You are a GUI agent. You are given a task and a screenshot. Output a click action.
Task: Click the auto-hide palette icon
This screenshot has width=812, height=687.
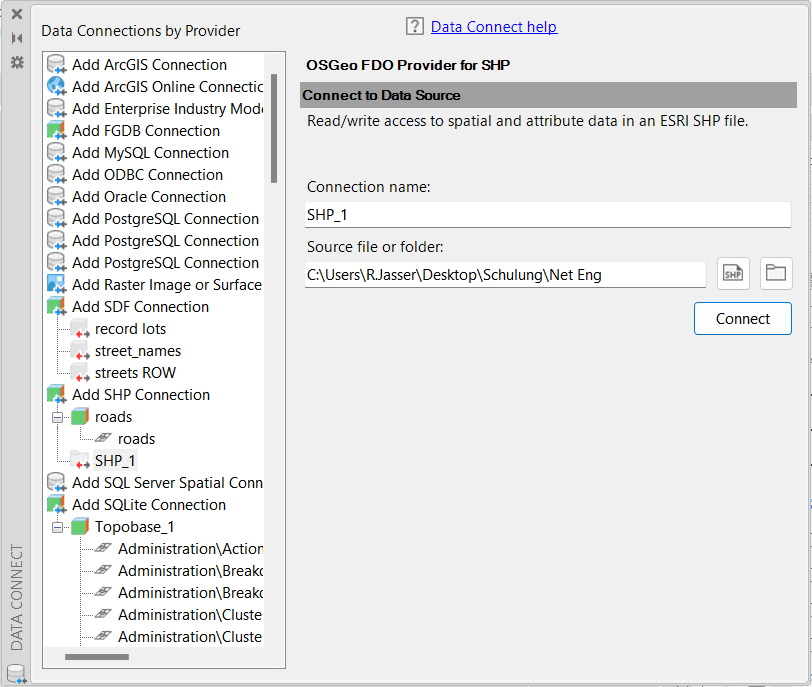click(x=17, y=38)
